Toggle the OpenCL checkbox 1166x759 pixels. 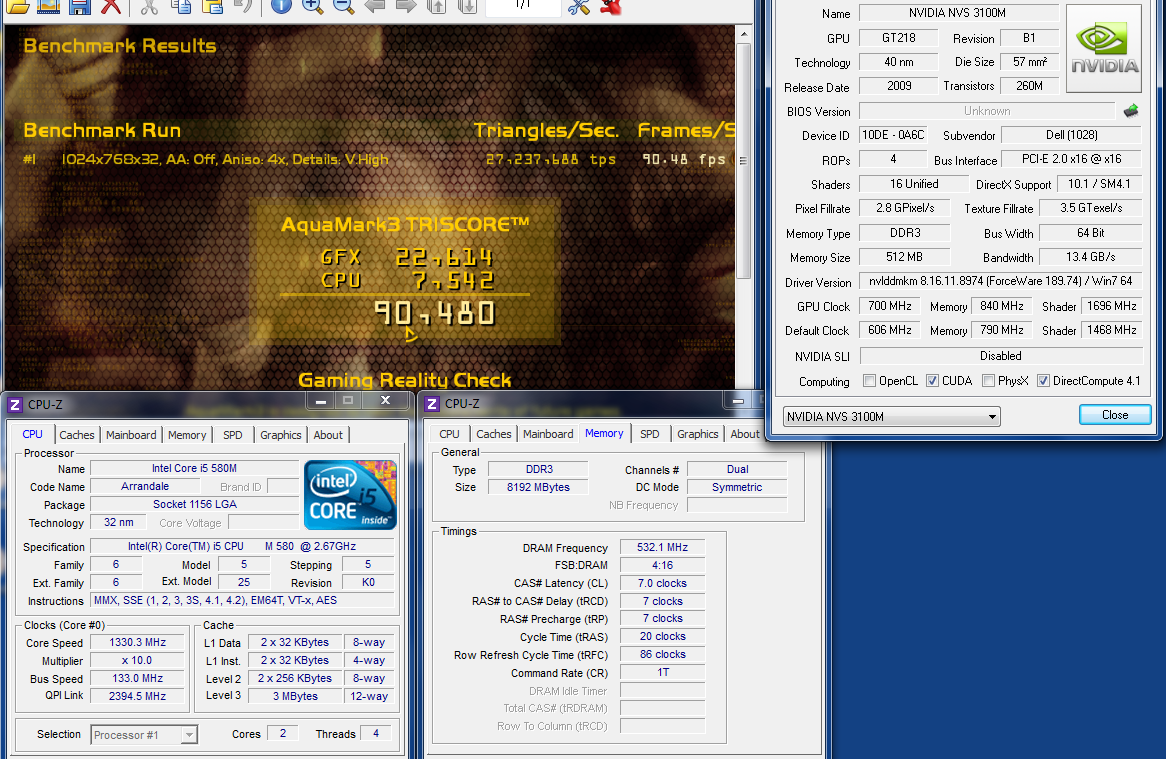tap(869, 381)
